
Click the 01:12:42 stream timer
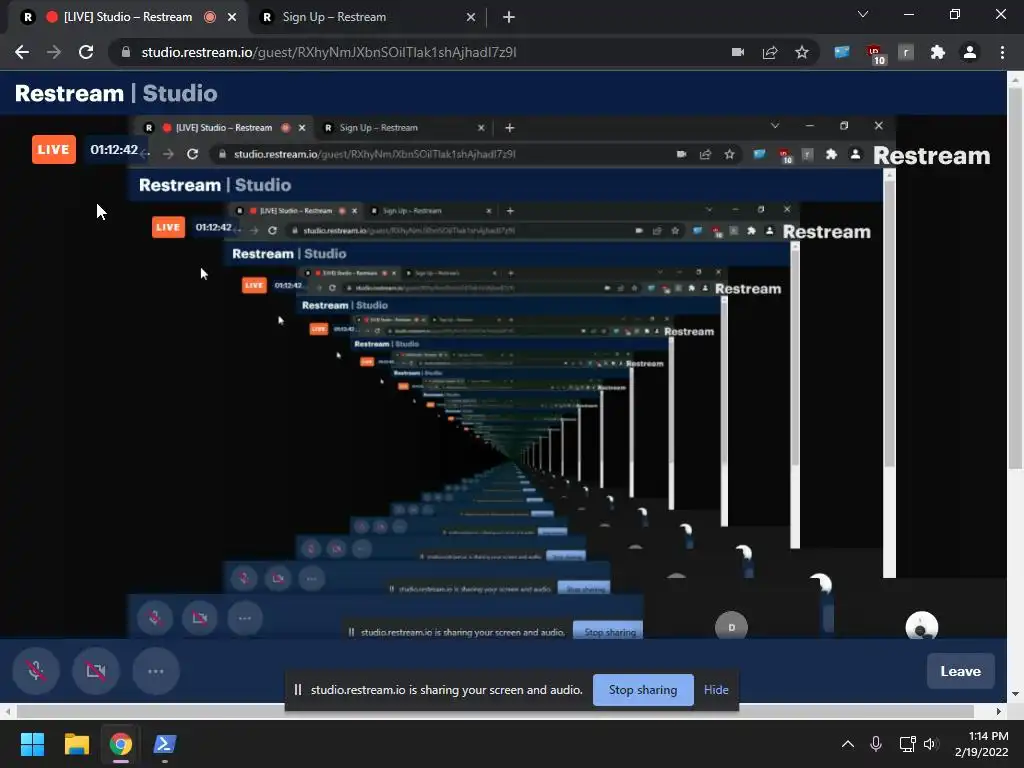[114, 150]
